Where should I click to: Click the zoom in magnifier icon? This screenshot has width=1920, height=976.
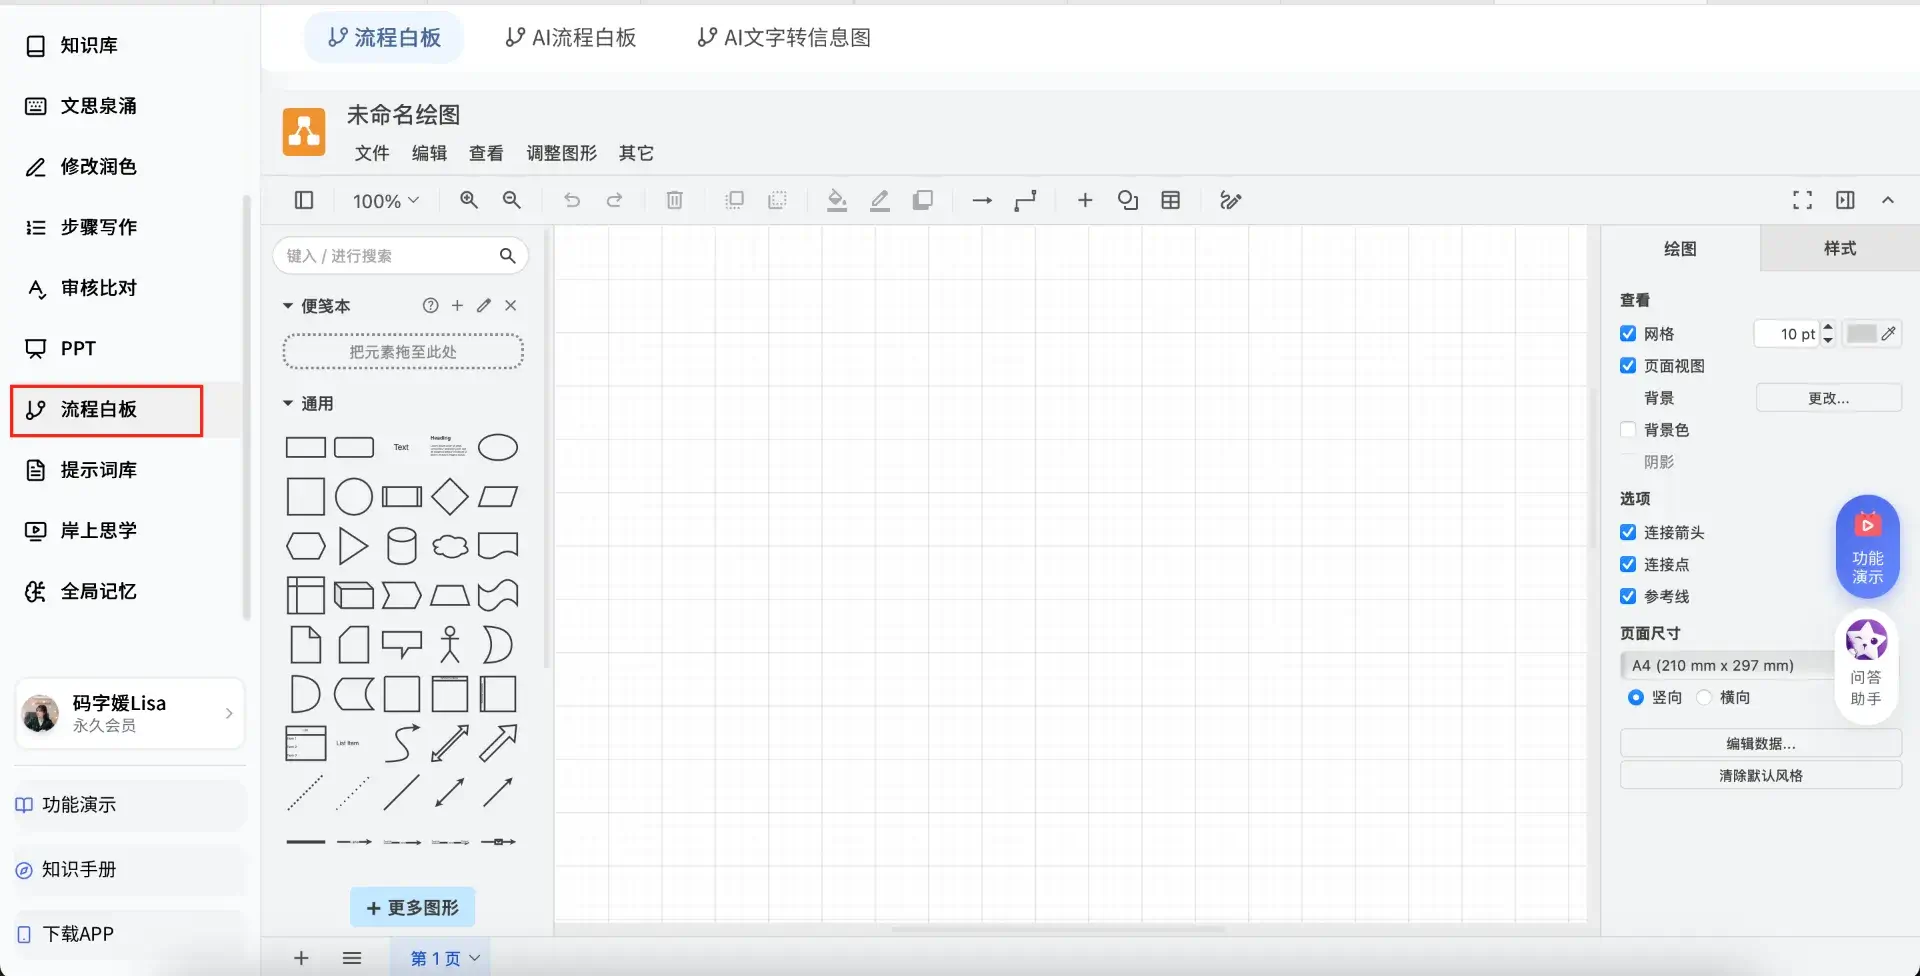click(468, 200)
